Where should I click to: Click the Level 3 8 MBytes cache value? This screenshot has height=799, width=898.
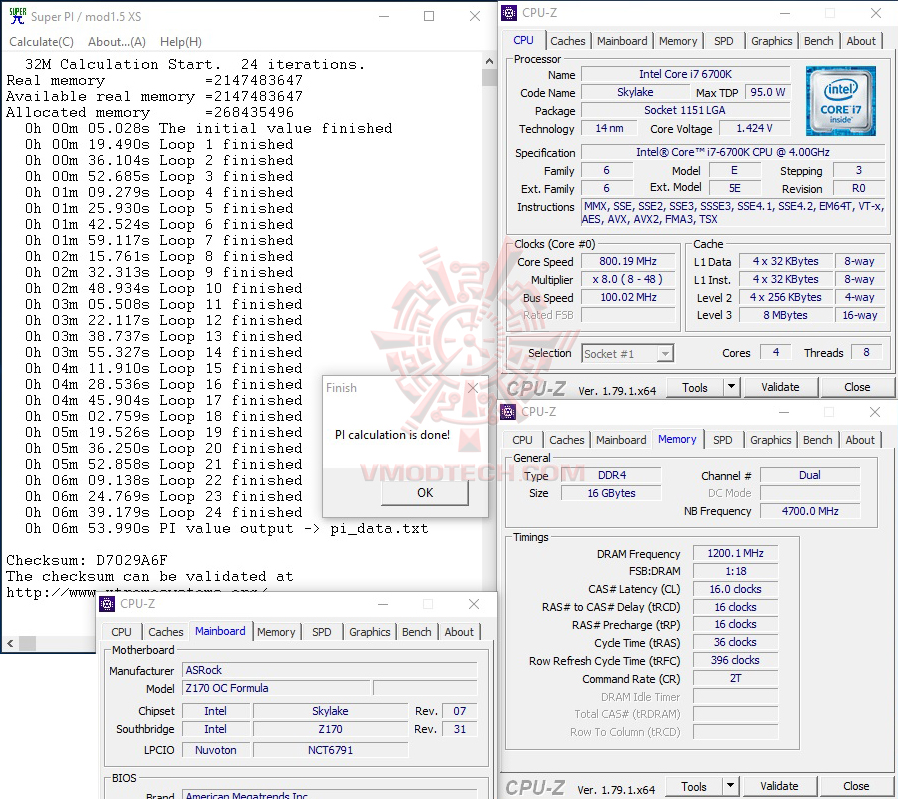pos(785,315)
